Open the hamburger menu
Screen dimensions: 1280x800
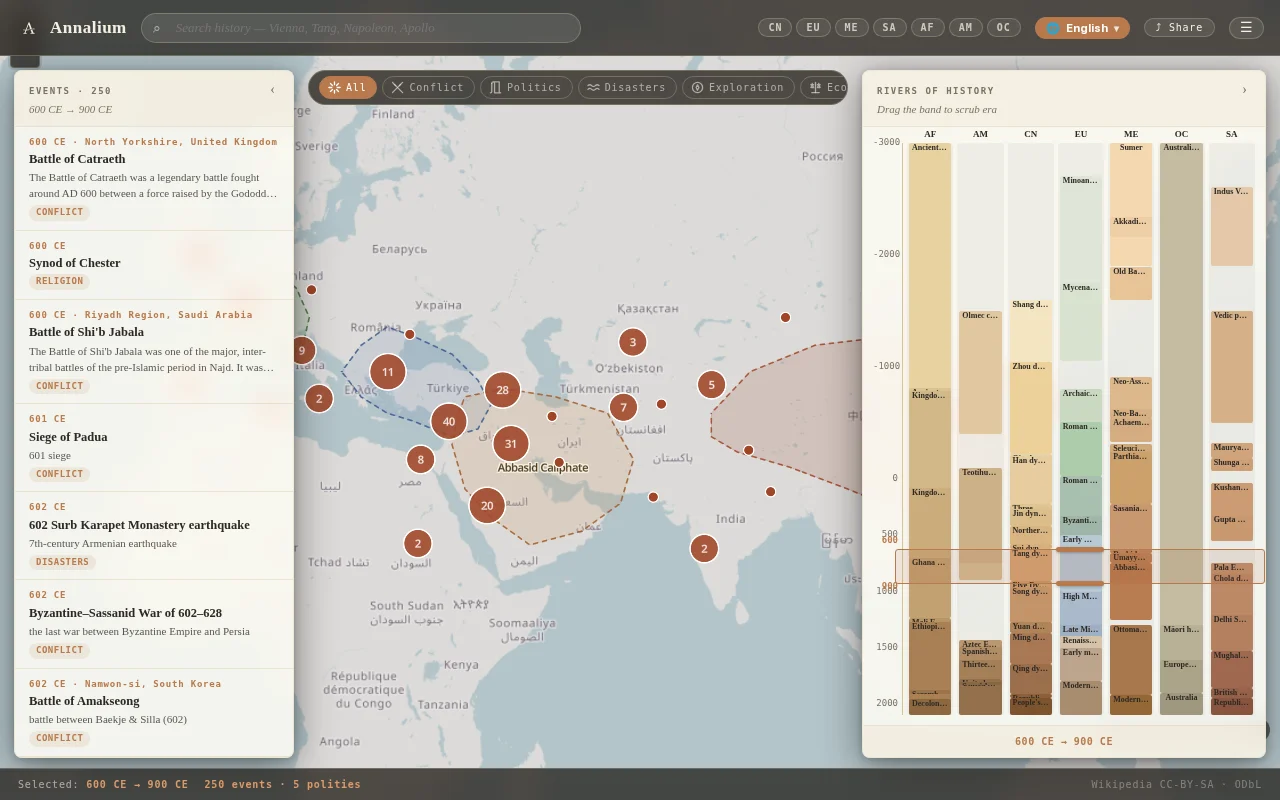tap(1246, 28)
